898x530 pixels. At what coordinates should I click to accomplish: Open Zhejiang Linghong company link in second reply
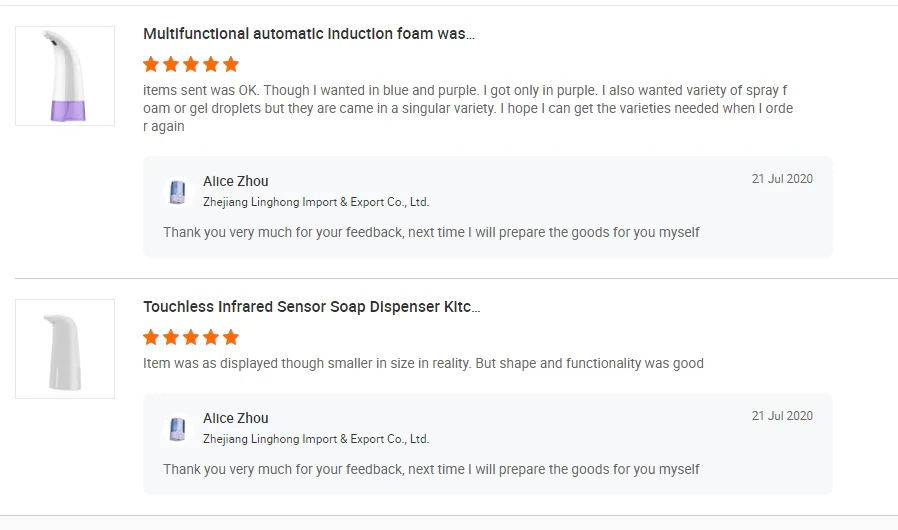[x=316, y=439]
